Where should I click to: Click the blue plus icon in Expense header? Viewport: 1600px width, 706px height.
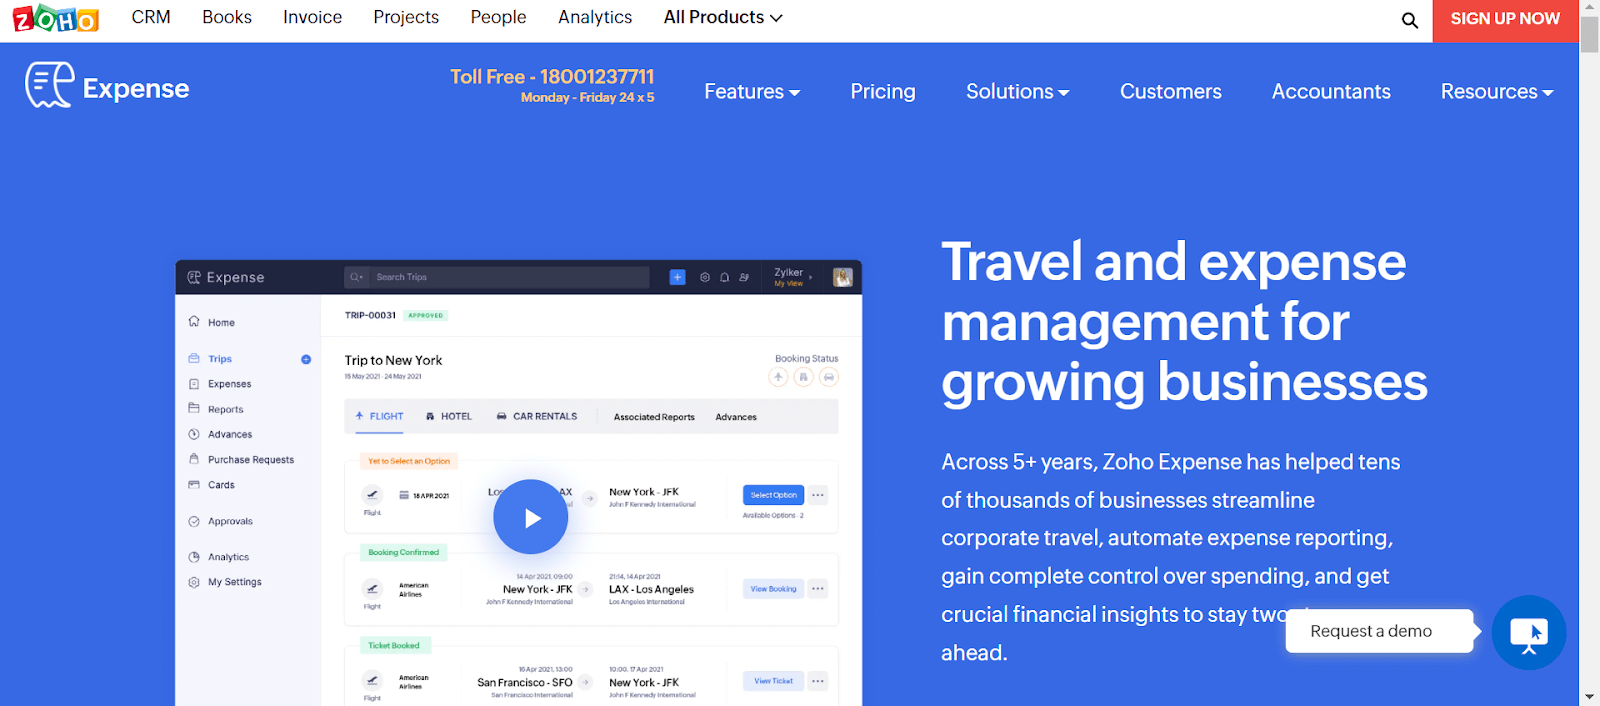[x=677, y=277]
